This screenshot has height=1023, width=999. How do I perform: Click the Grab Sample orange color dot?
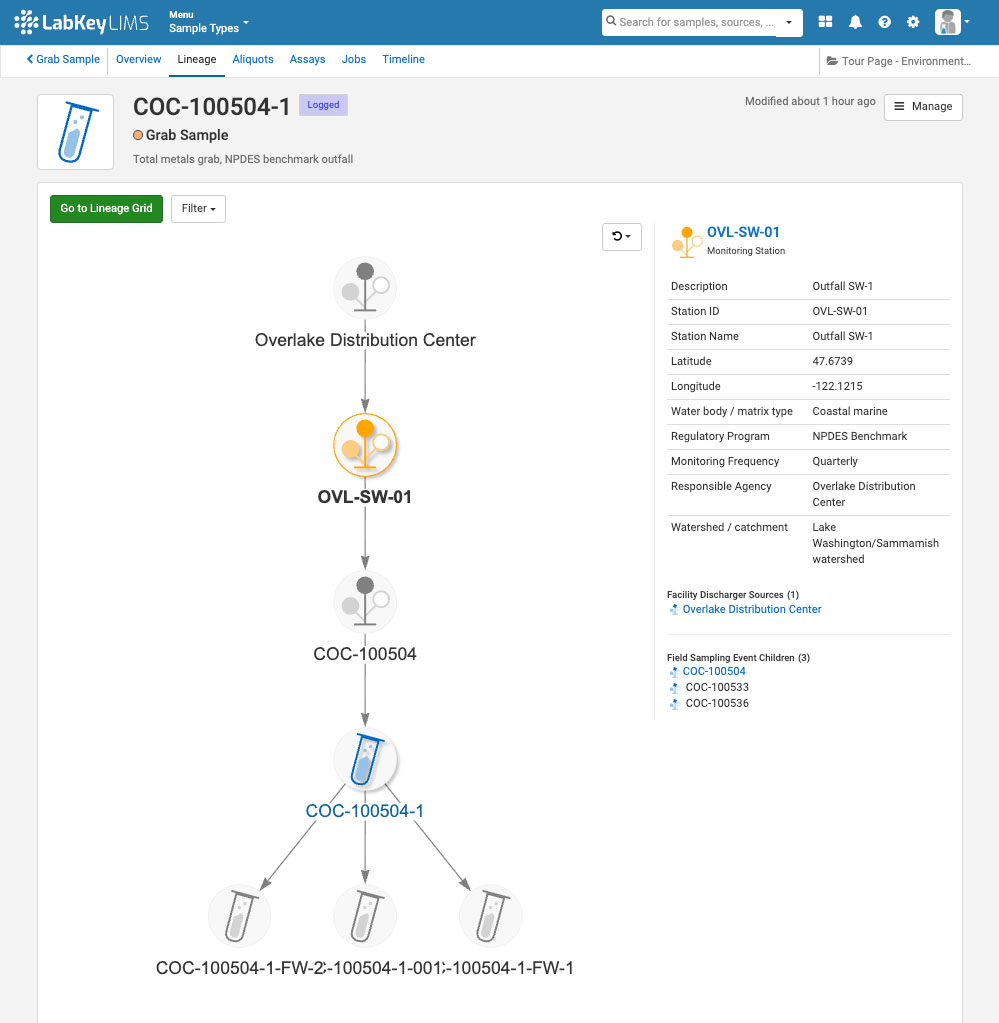click(138, 135)
